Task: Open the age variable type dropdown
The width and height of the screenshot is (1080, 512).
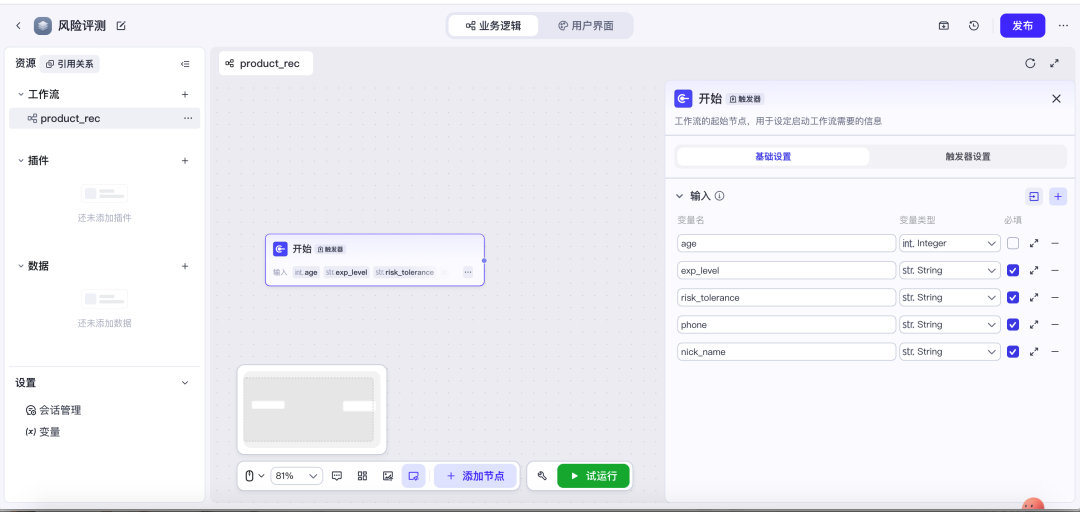Action: coord(950,243)
